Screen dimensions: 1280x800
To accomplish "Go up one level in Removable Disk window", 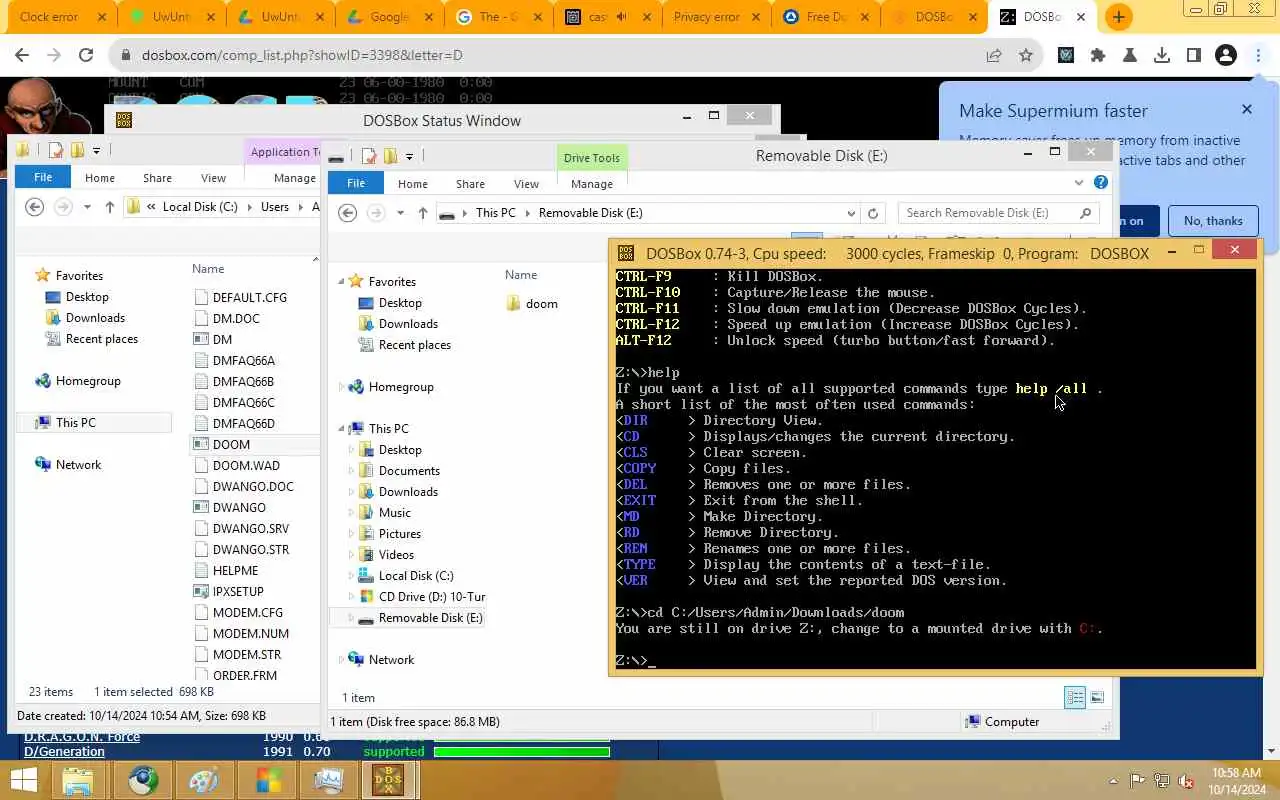I will 423,213.
